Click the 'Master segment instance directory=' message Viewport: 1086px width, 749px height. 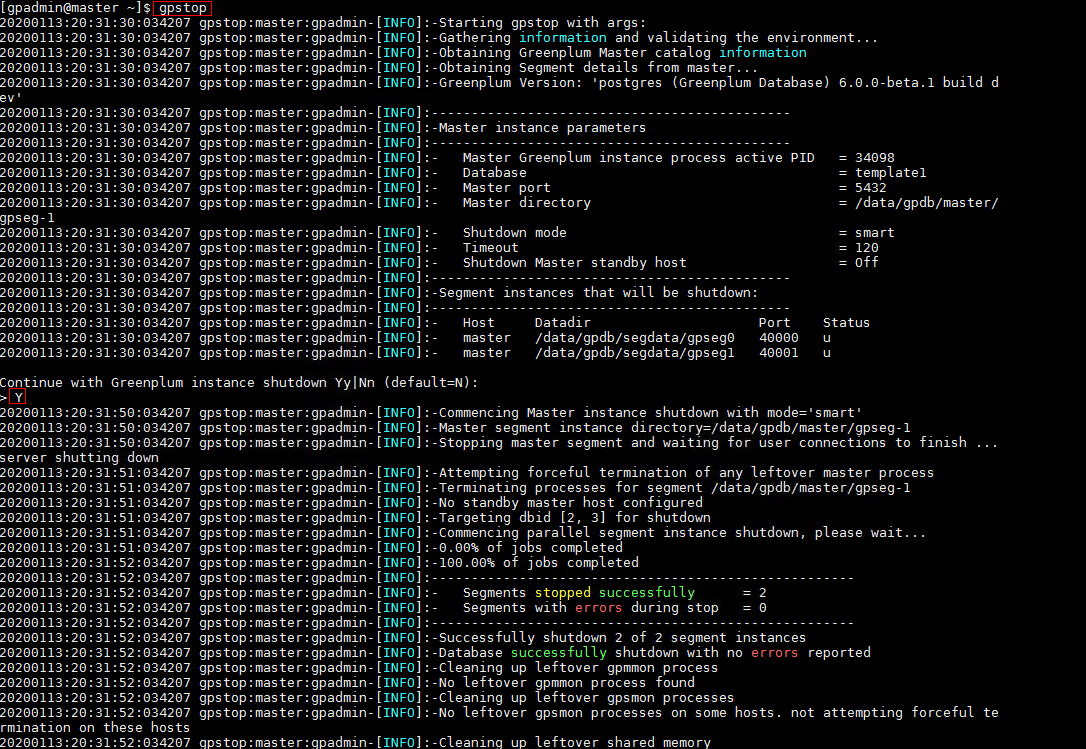click(675, 428)
